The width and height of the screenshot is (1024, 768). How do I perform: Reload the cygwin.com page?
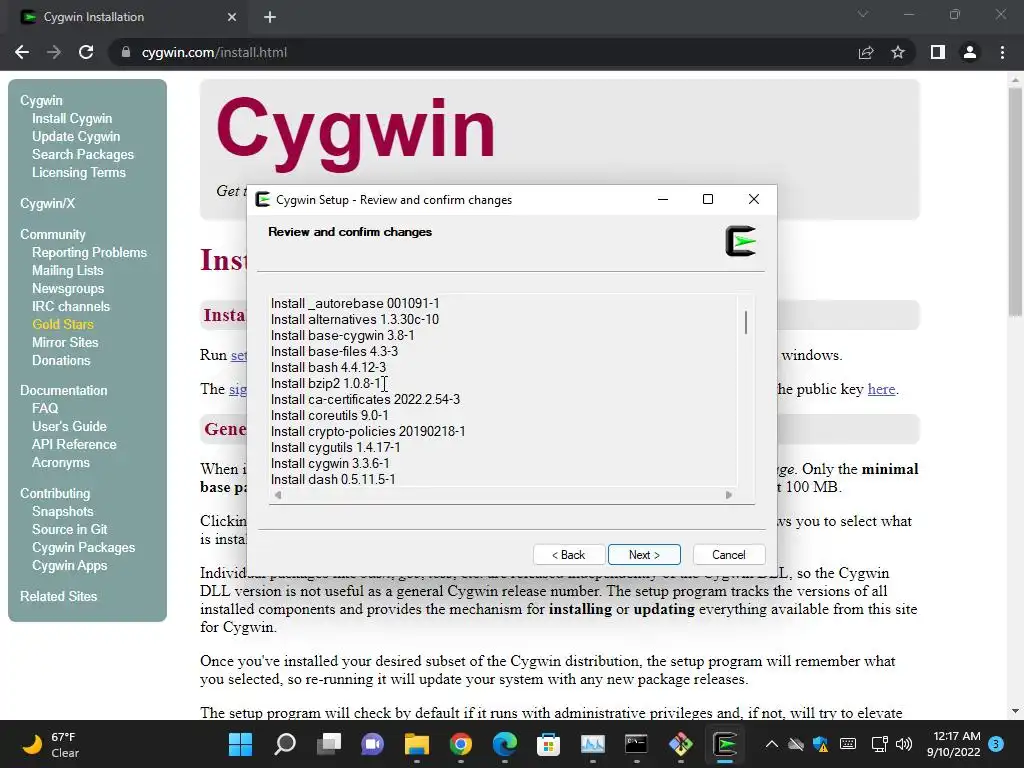(x=86, y=52)
